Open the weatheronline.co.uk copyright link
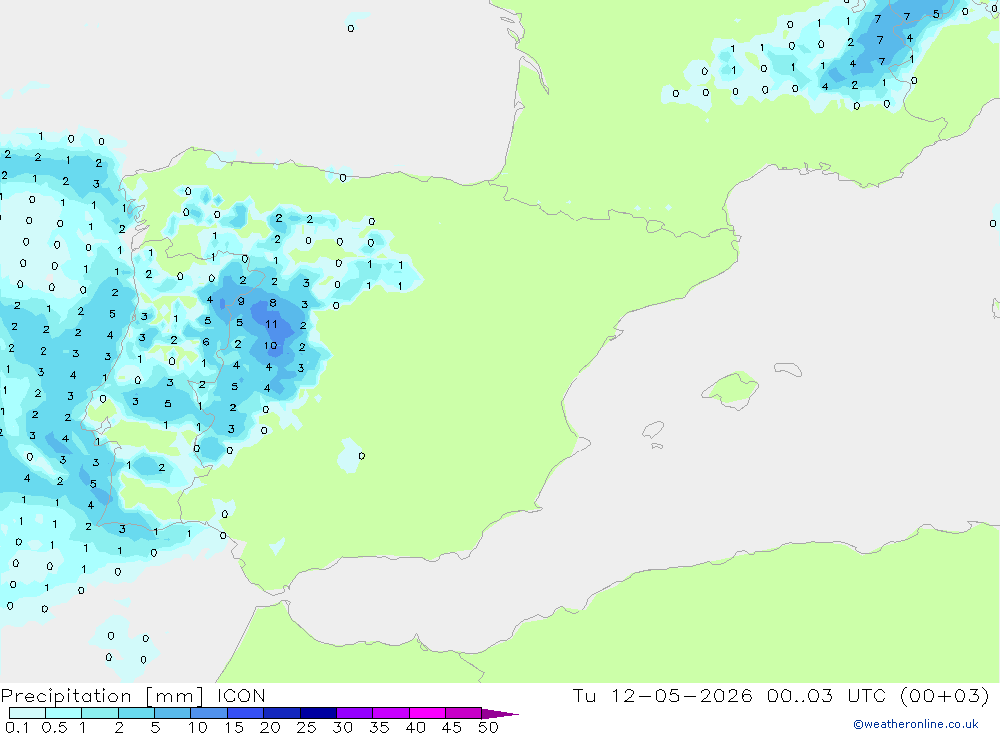 [x=915, y=724]
